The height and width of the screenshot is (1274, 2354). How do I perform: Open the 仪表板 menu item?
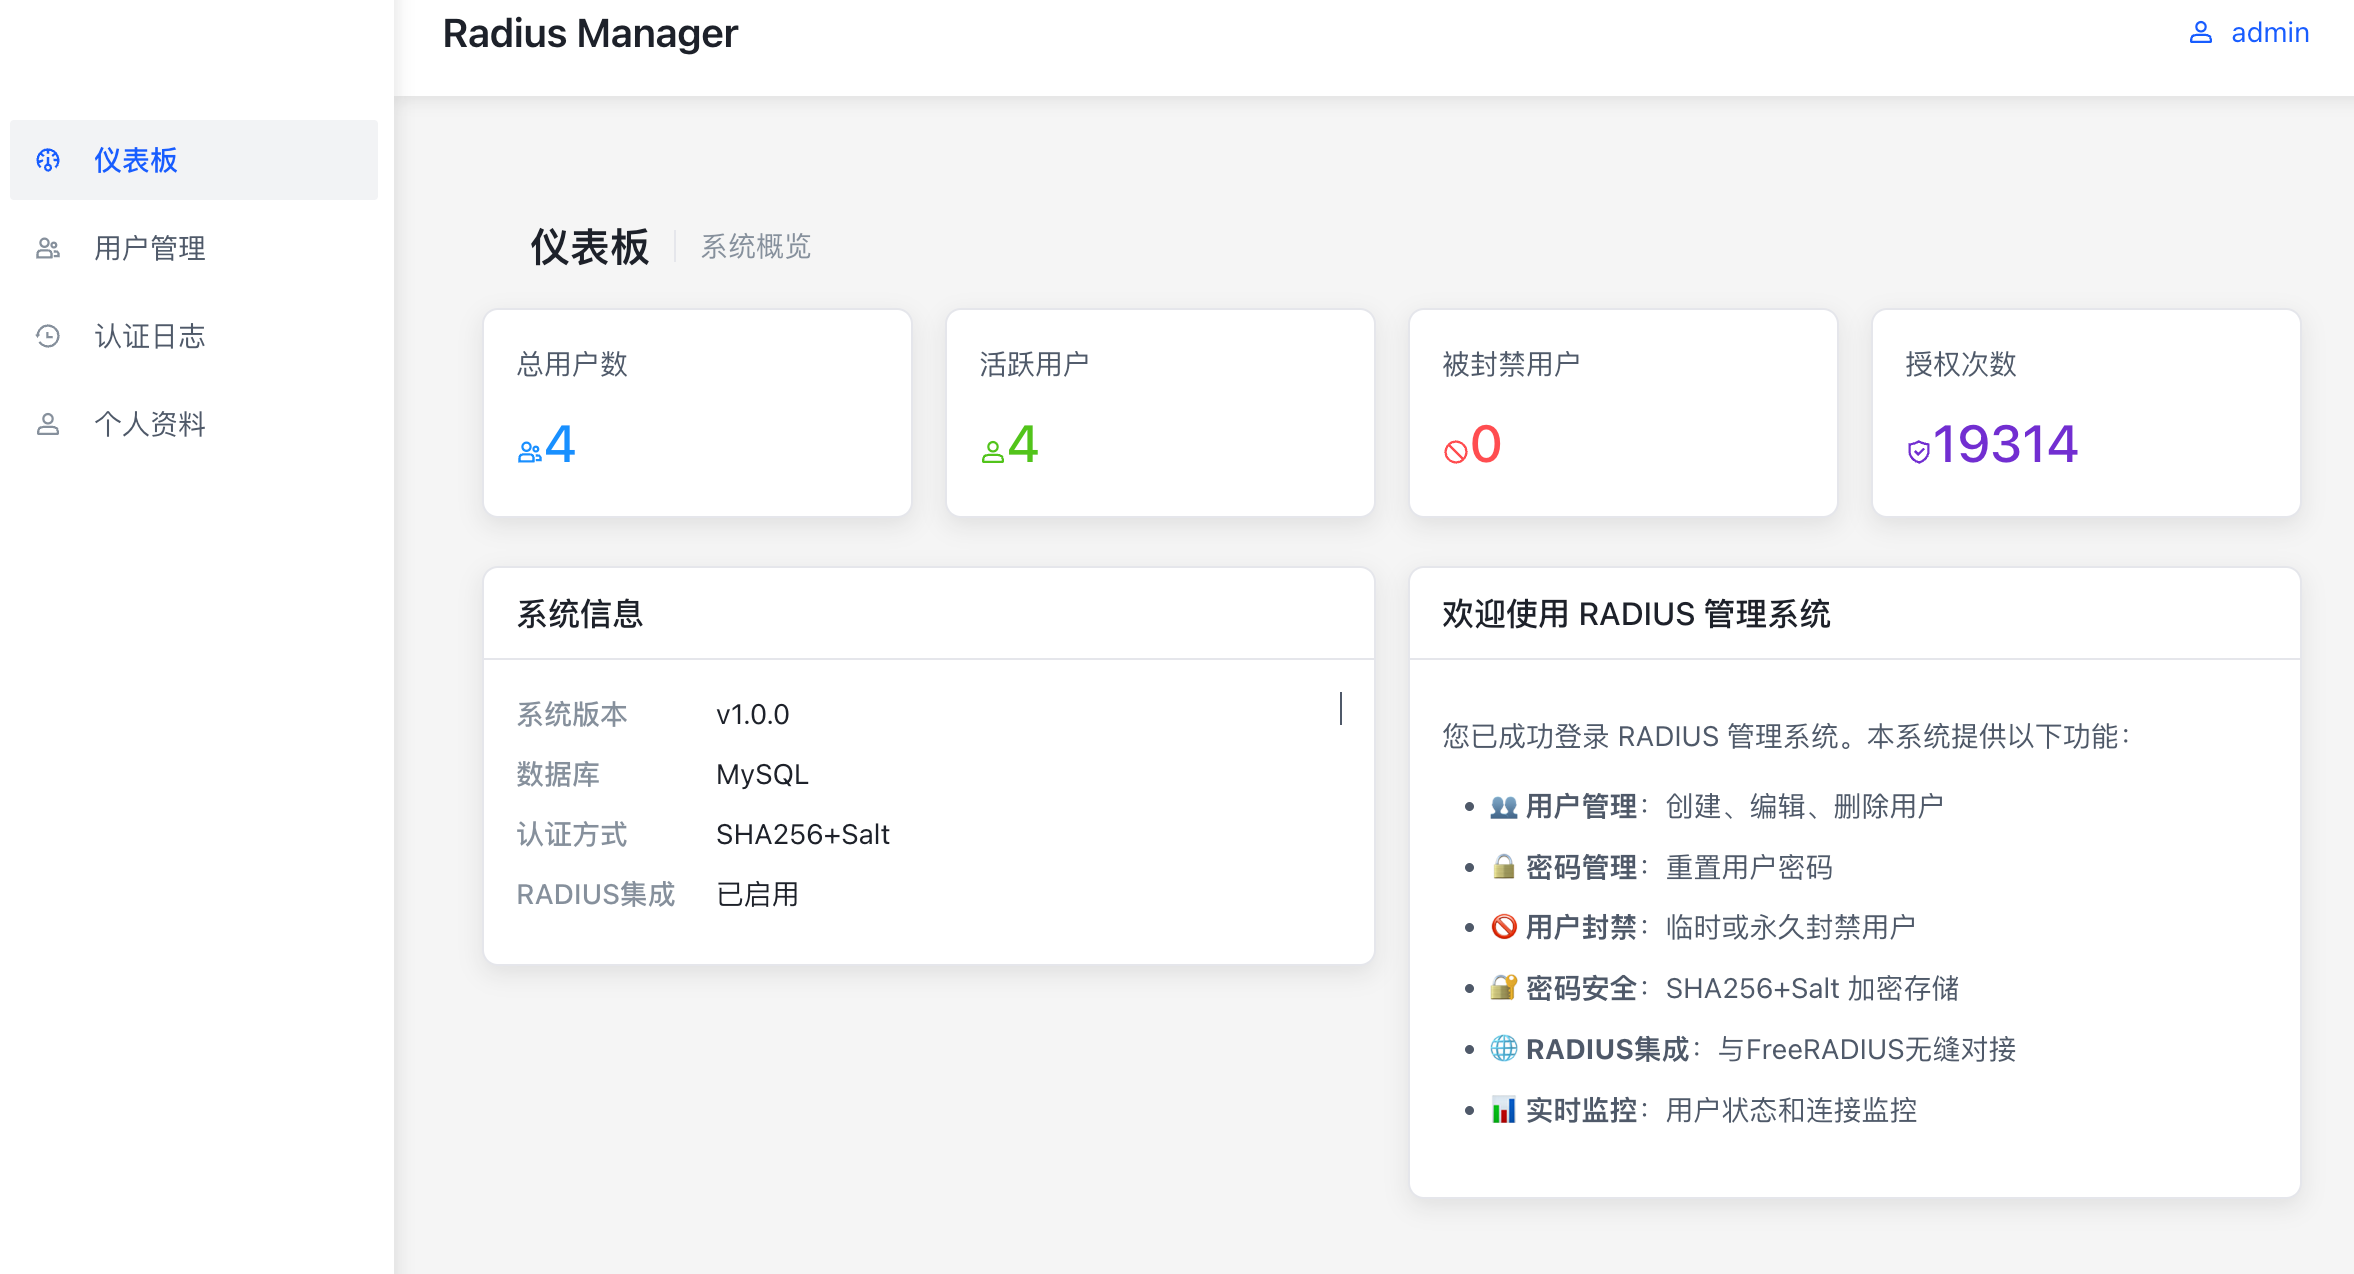pos(194,160)
